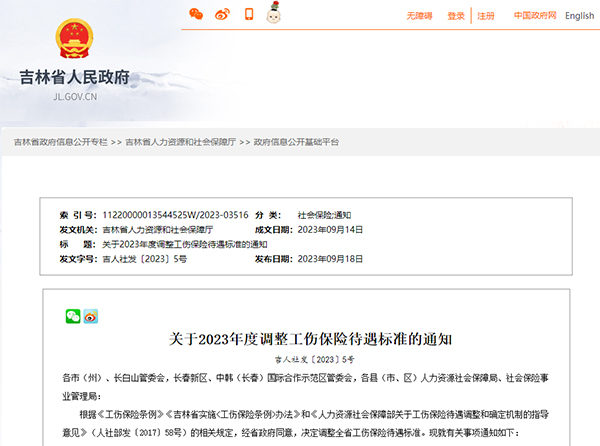Click the 登录 login link
The height and width of the screenshot is (446, 600).
456,16
